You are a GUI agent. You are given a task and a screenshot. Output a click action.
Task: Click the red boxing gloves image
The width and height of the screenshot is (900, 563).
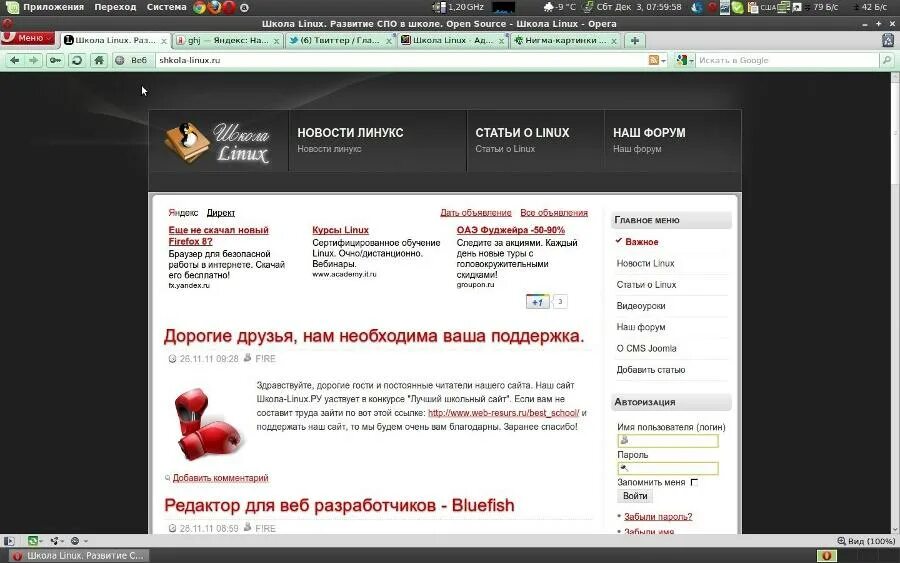click(208, 424)
